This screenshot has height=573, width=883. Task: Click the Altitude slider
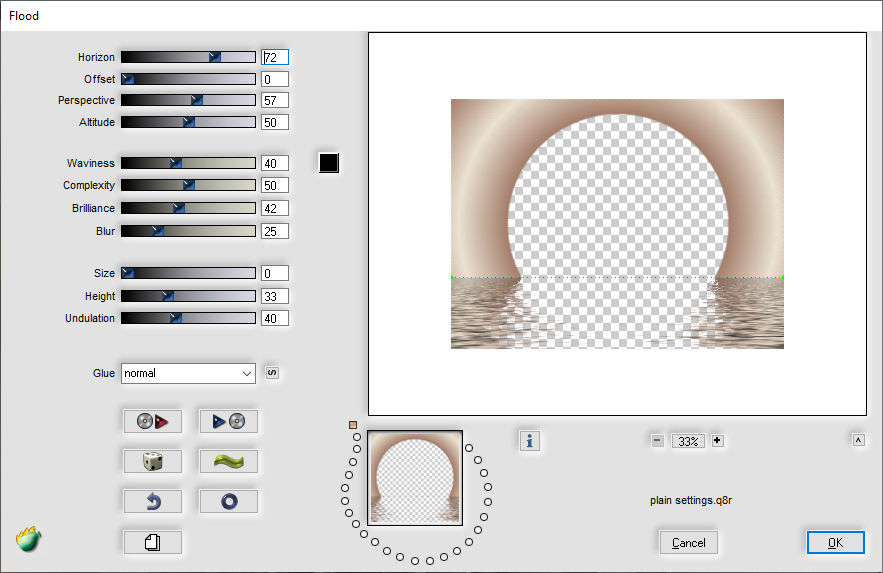point(188,122)
